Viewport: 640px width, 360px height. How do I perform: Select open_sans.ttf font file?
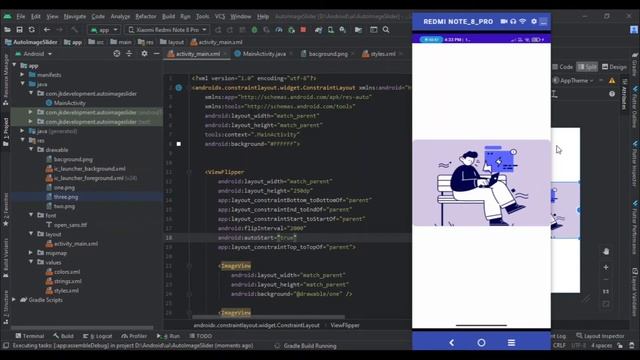pos(70,225)
